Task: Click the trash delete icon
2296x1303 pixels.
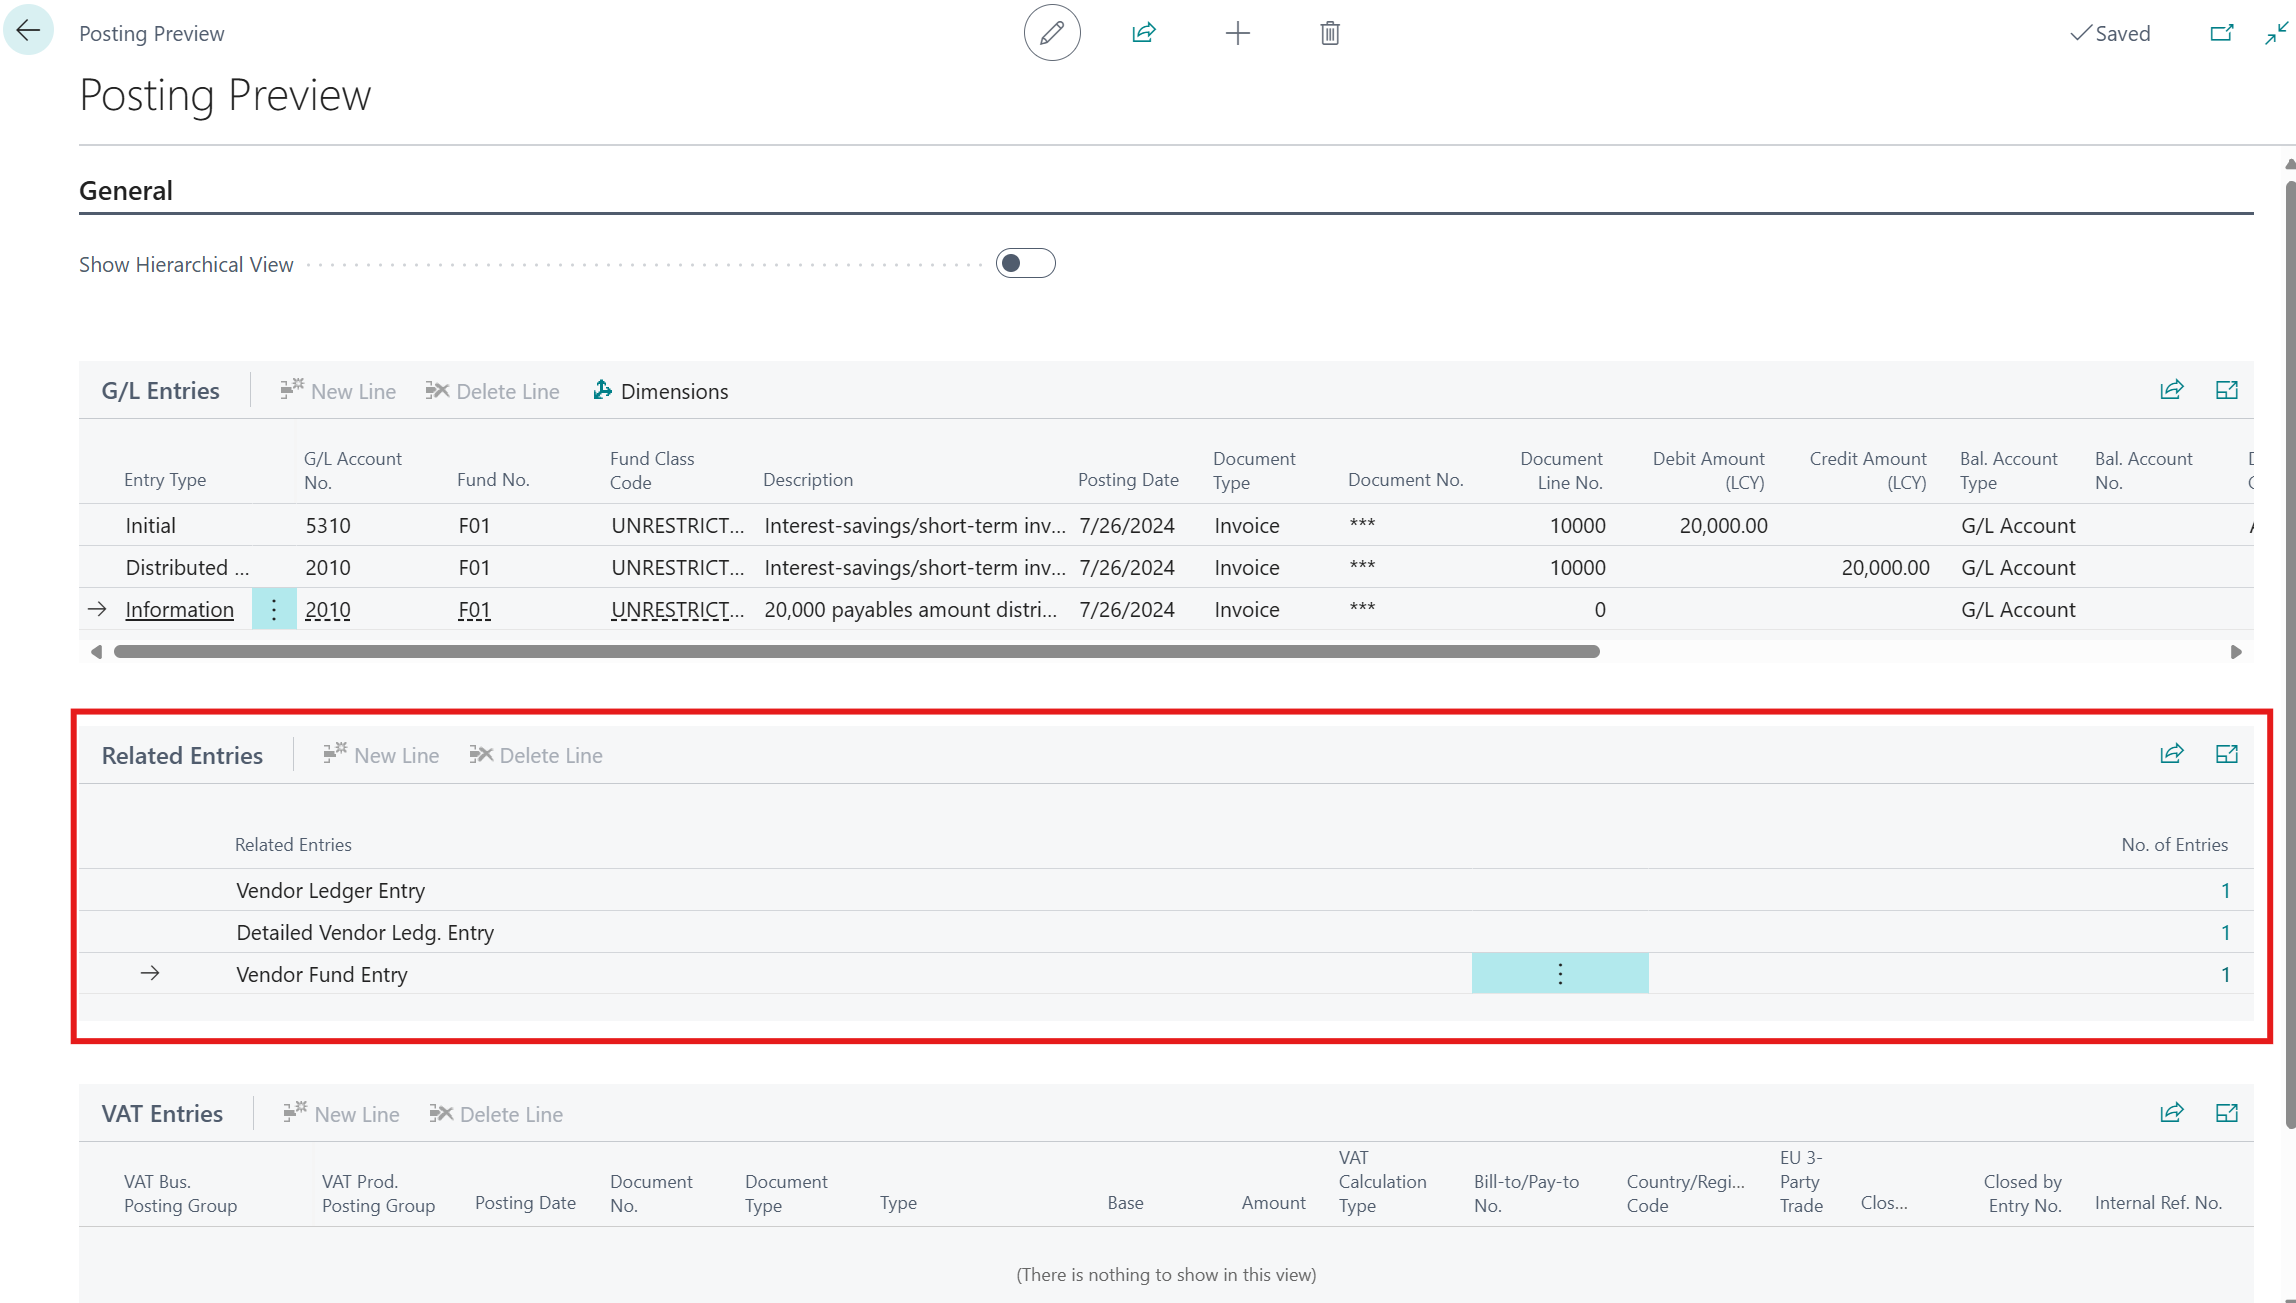Action: [1329, 33]
